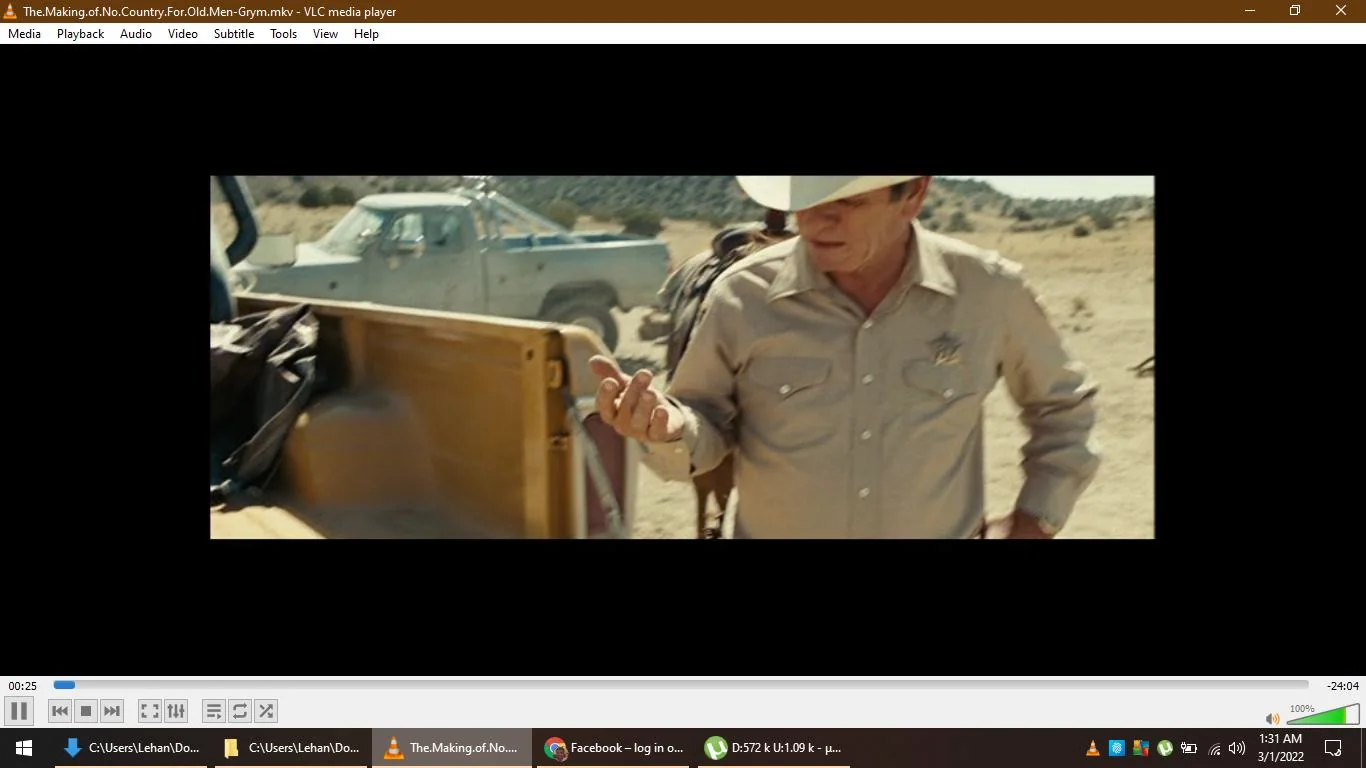Screen dimensions: 1366x768
Task: Open the Subtitle menu
Action: (234, 34)
